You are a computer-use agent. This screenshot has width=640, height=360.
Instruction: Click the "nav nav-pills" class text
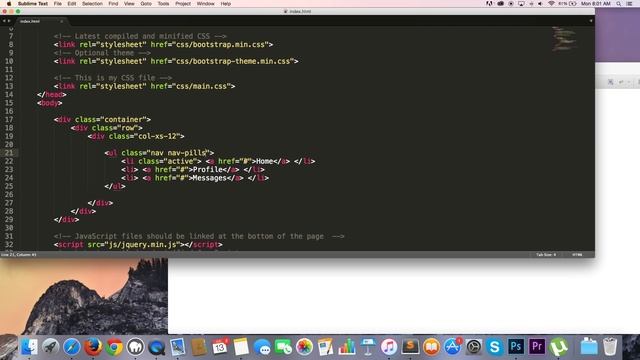(x=178, y=153)
